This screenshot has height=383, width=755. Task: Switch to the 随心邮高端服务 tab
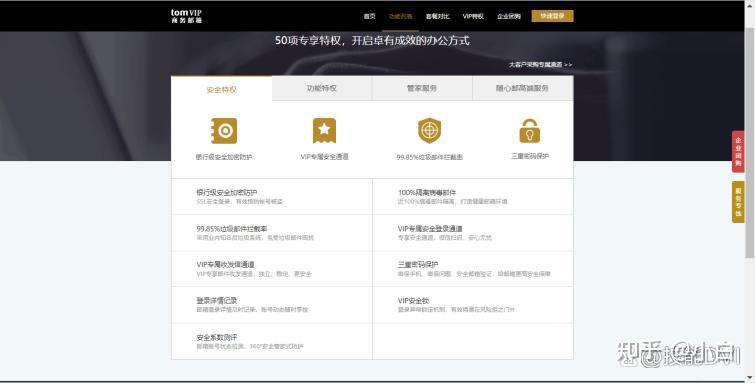click(x=522, y=88)
